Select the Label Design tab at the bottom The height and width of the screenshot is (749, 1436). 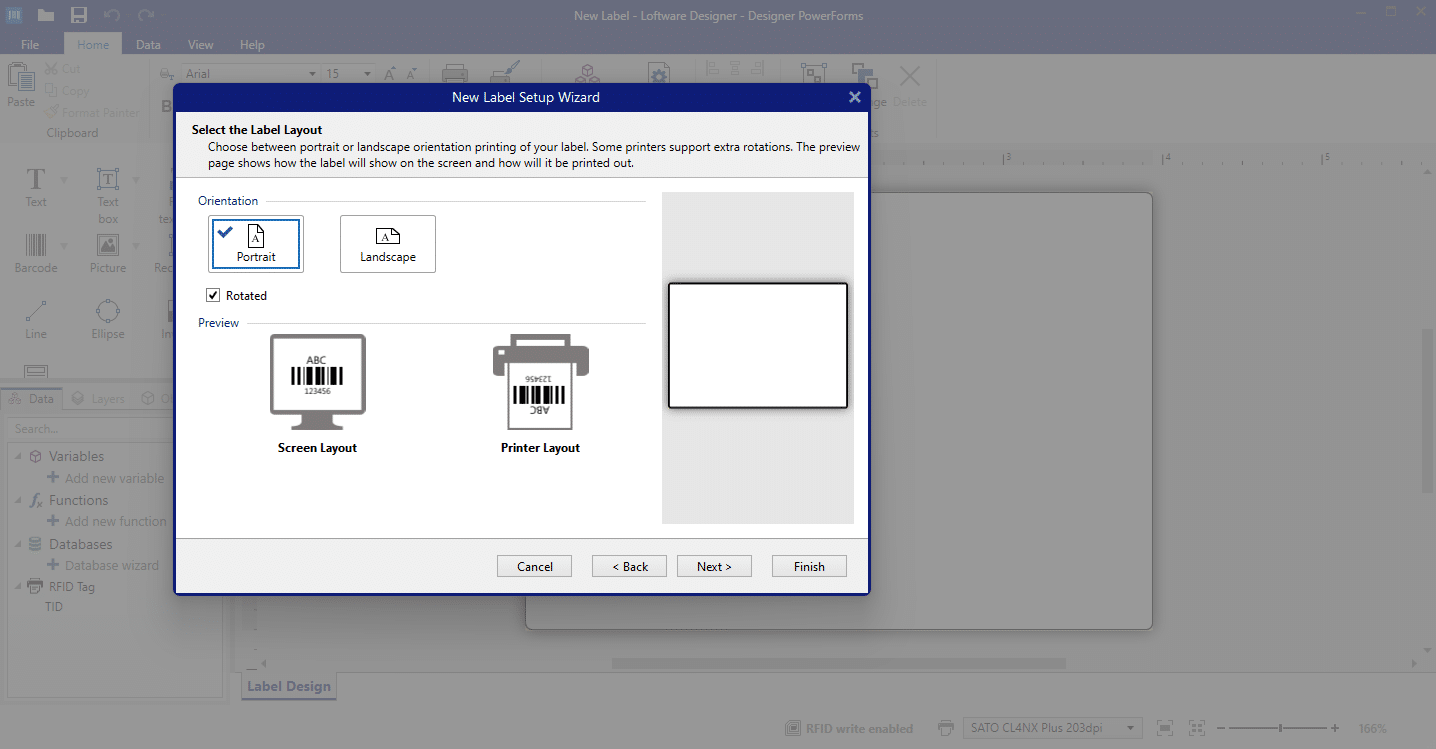click(x=288, y=686)
